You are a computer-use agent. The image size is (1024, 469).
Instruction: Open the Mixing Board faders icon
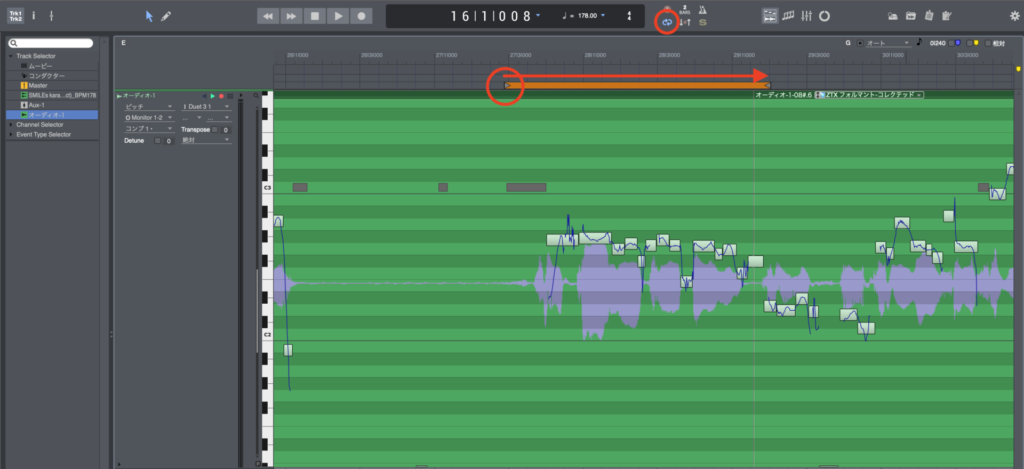coord(807,16)
